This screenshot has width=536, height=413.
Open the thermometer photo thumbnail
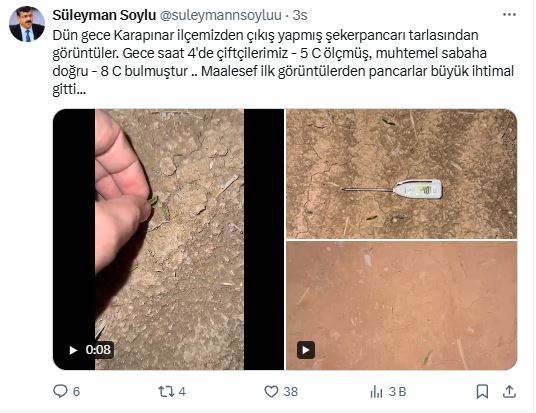coord(401,174)
